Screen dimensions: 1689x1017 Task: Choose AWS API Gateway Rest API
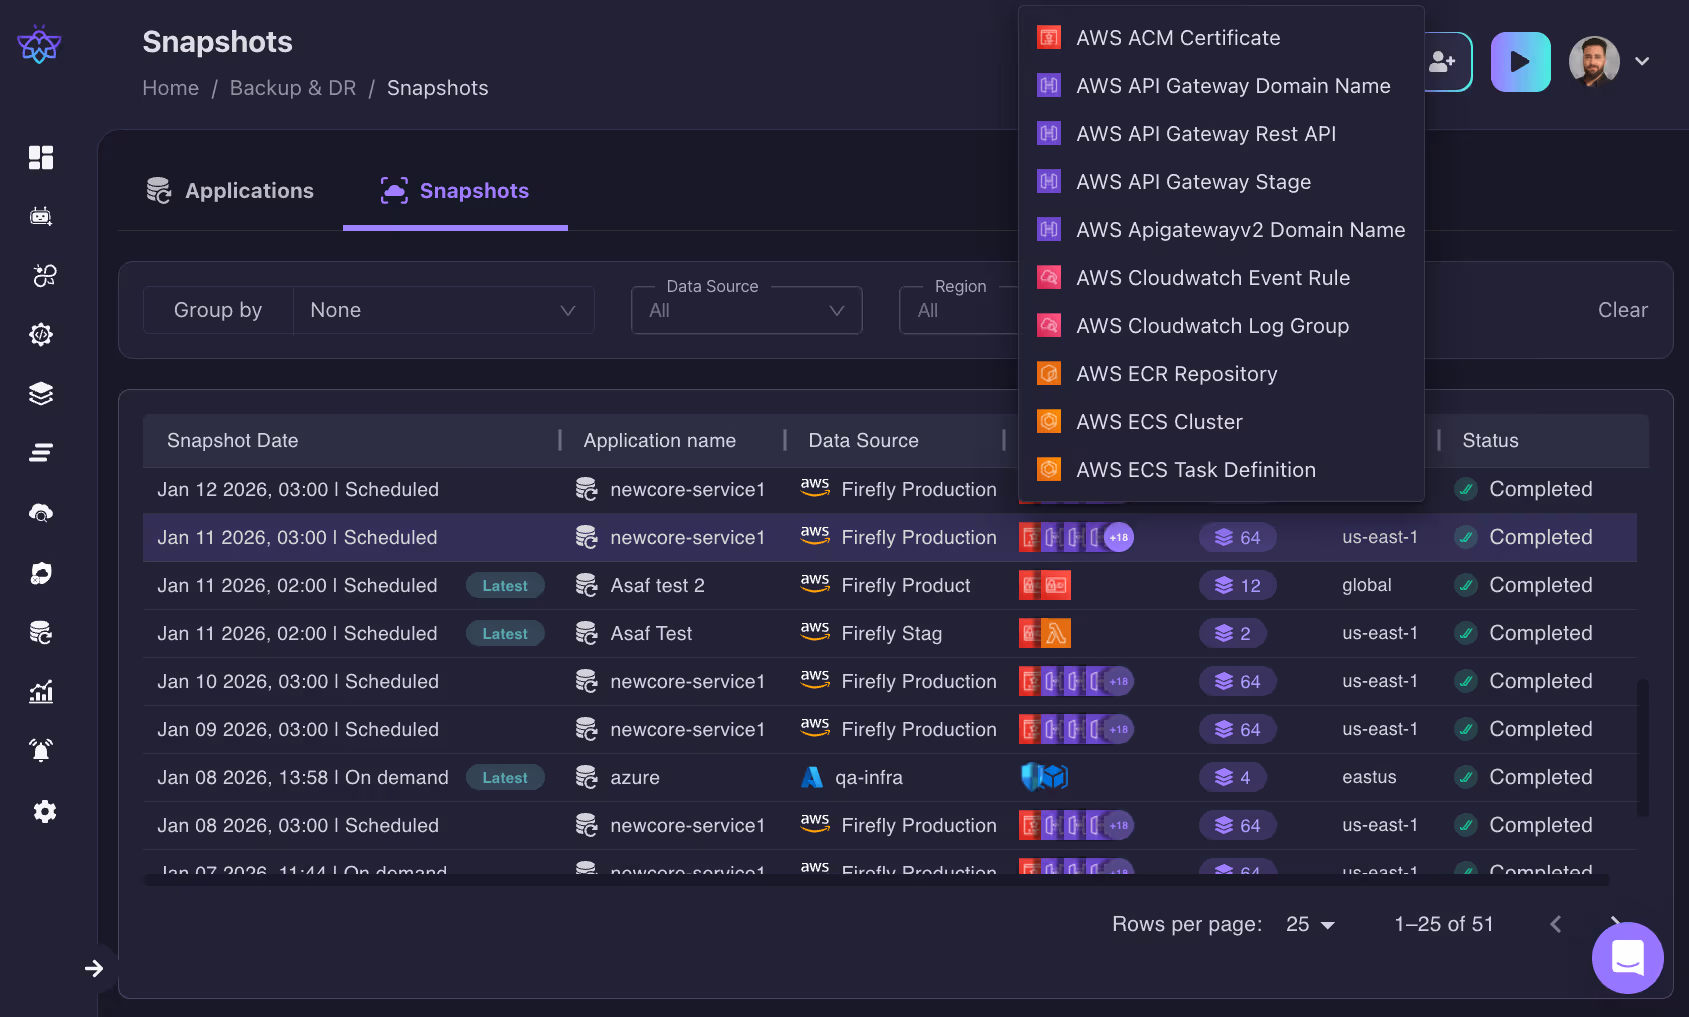point(1221,134)
